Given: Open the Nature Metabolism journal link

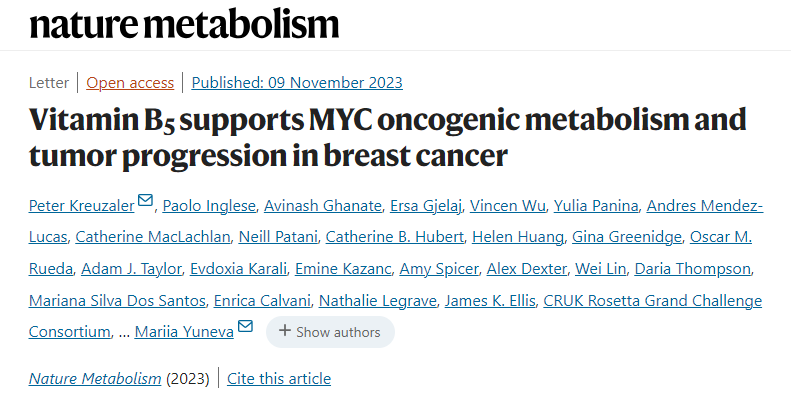Looking at the screenshot, I should [x=95, y=378].
